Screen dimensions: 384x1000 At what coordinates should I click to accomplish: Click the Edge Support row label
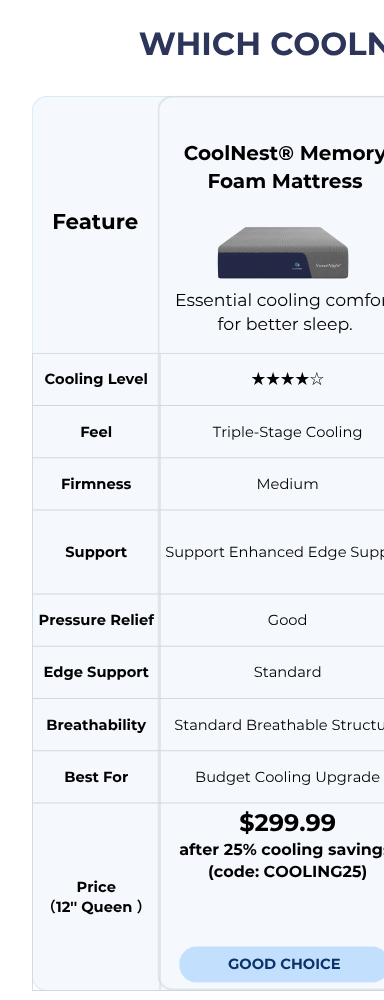tap(96, 672)
